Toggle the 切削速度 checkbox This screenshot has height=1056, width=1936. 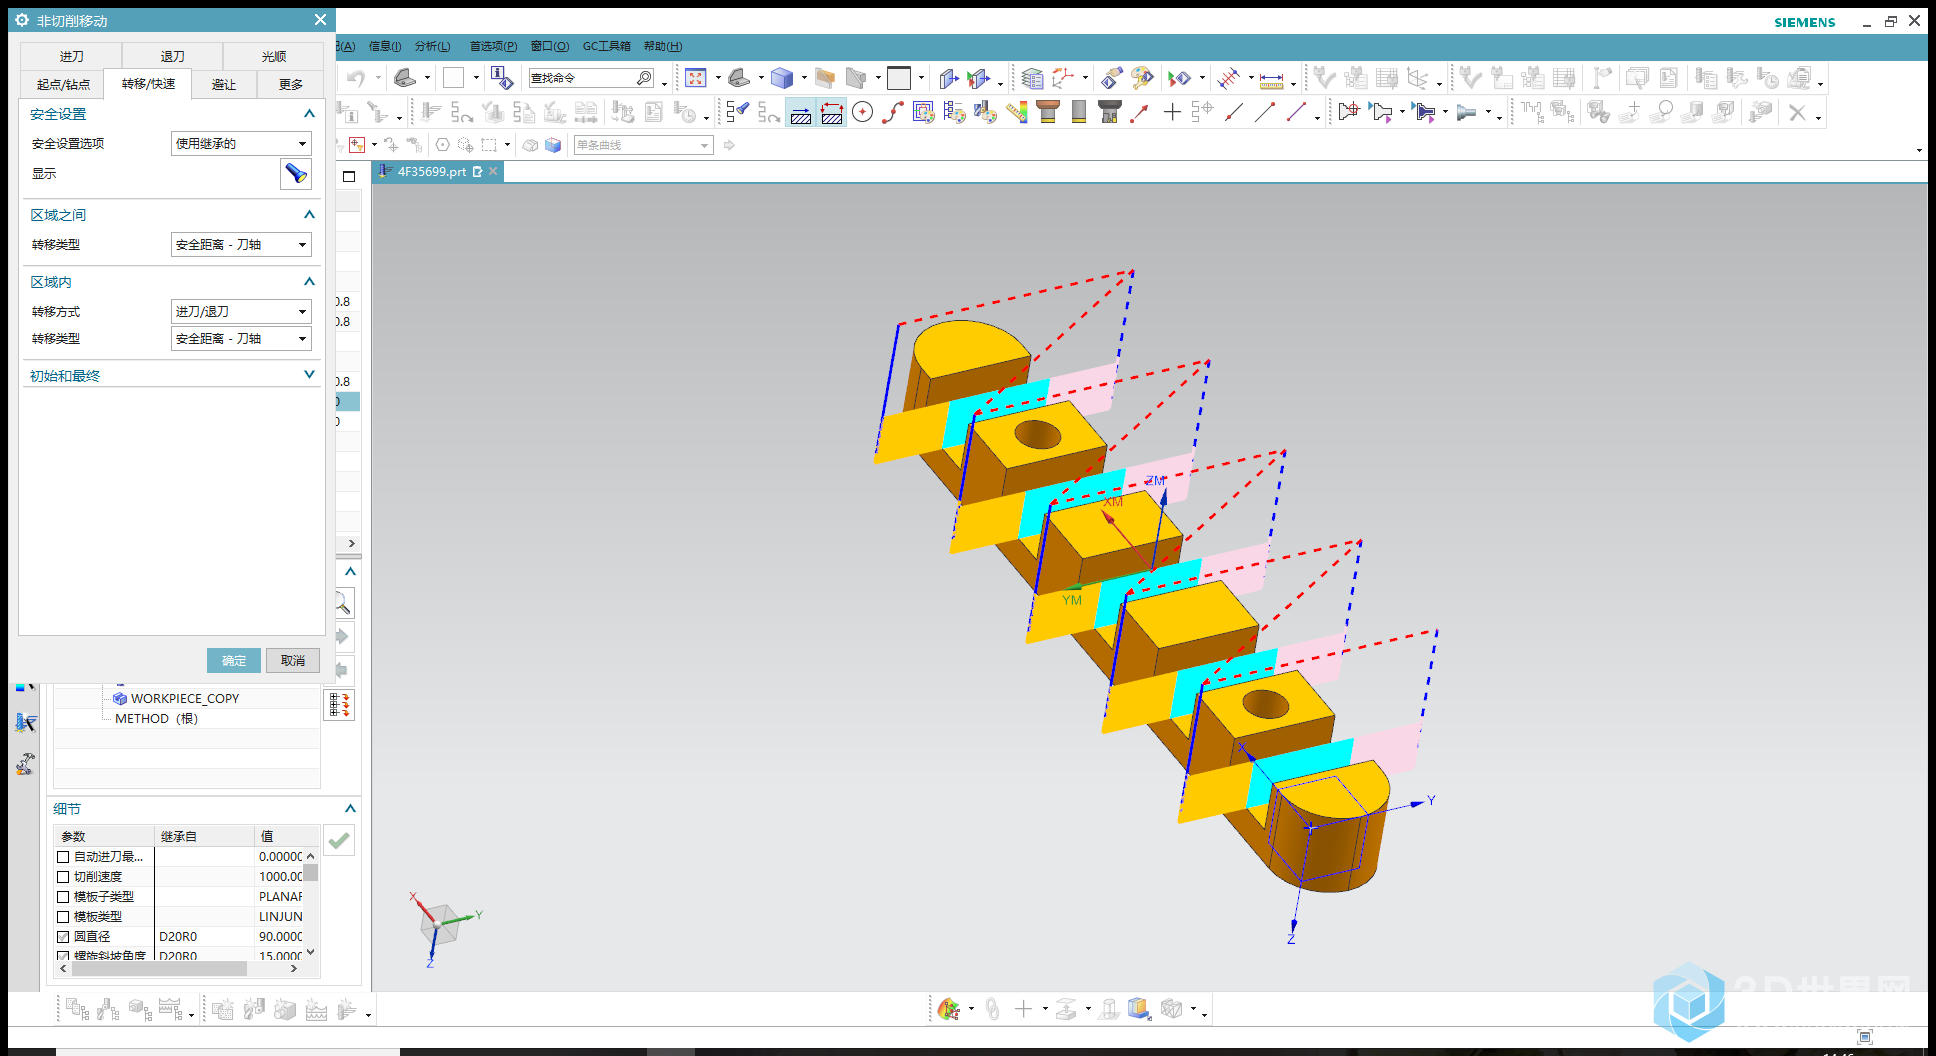tap(63, 877)
